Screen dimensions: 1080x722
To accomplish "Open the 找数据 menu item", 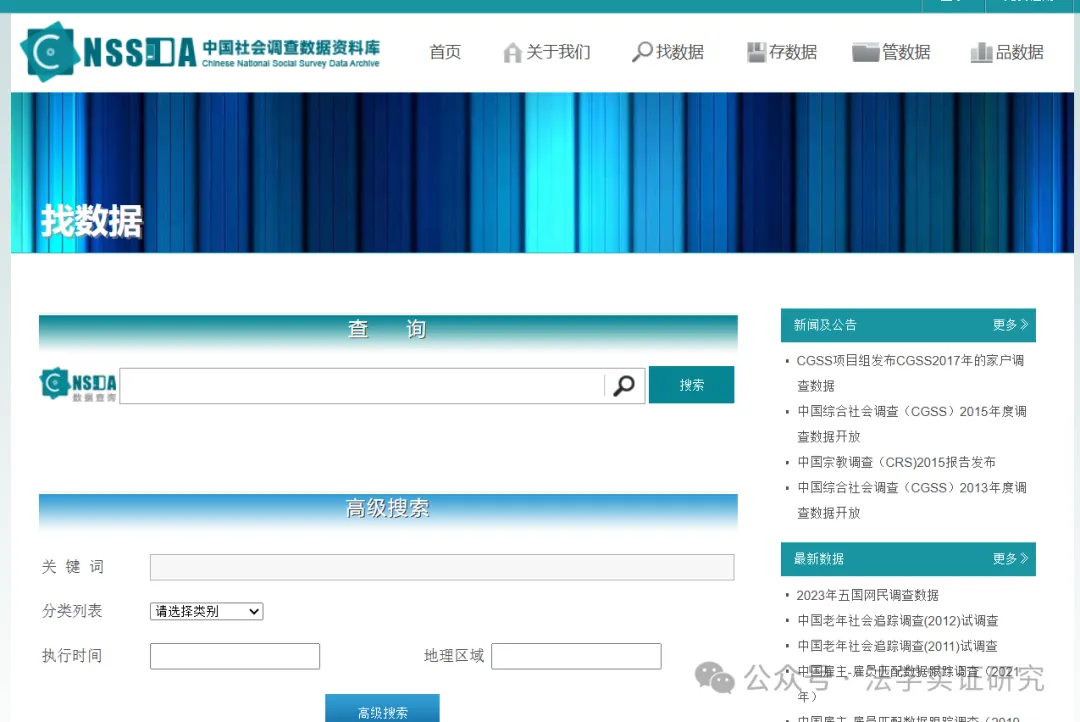I will pyautogui.click(x=680, y=52).
